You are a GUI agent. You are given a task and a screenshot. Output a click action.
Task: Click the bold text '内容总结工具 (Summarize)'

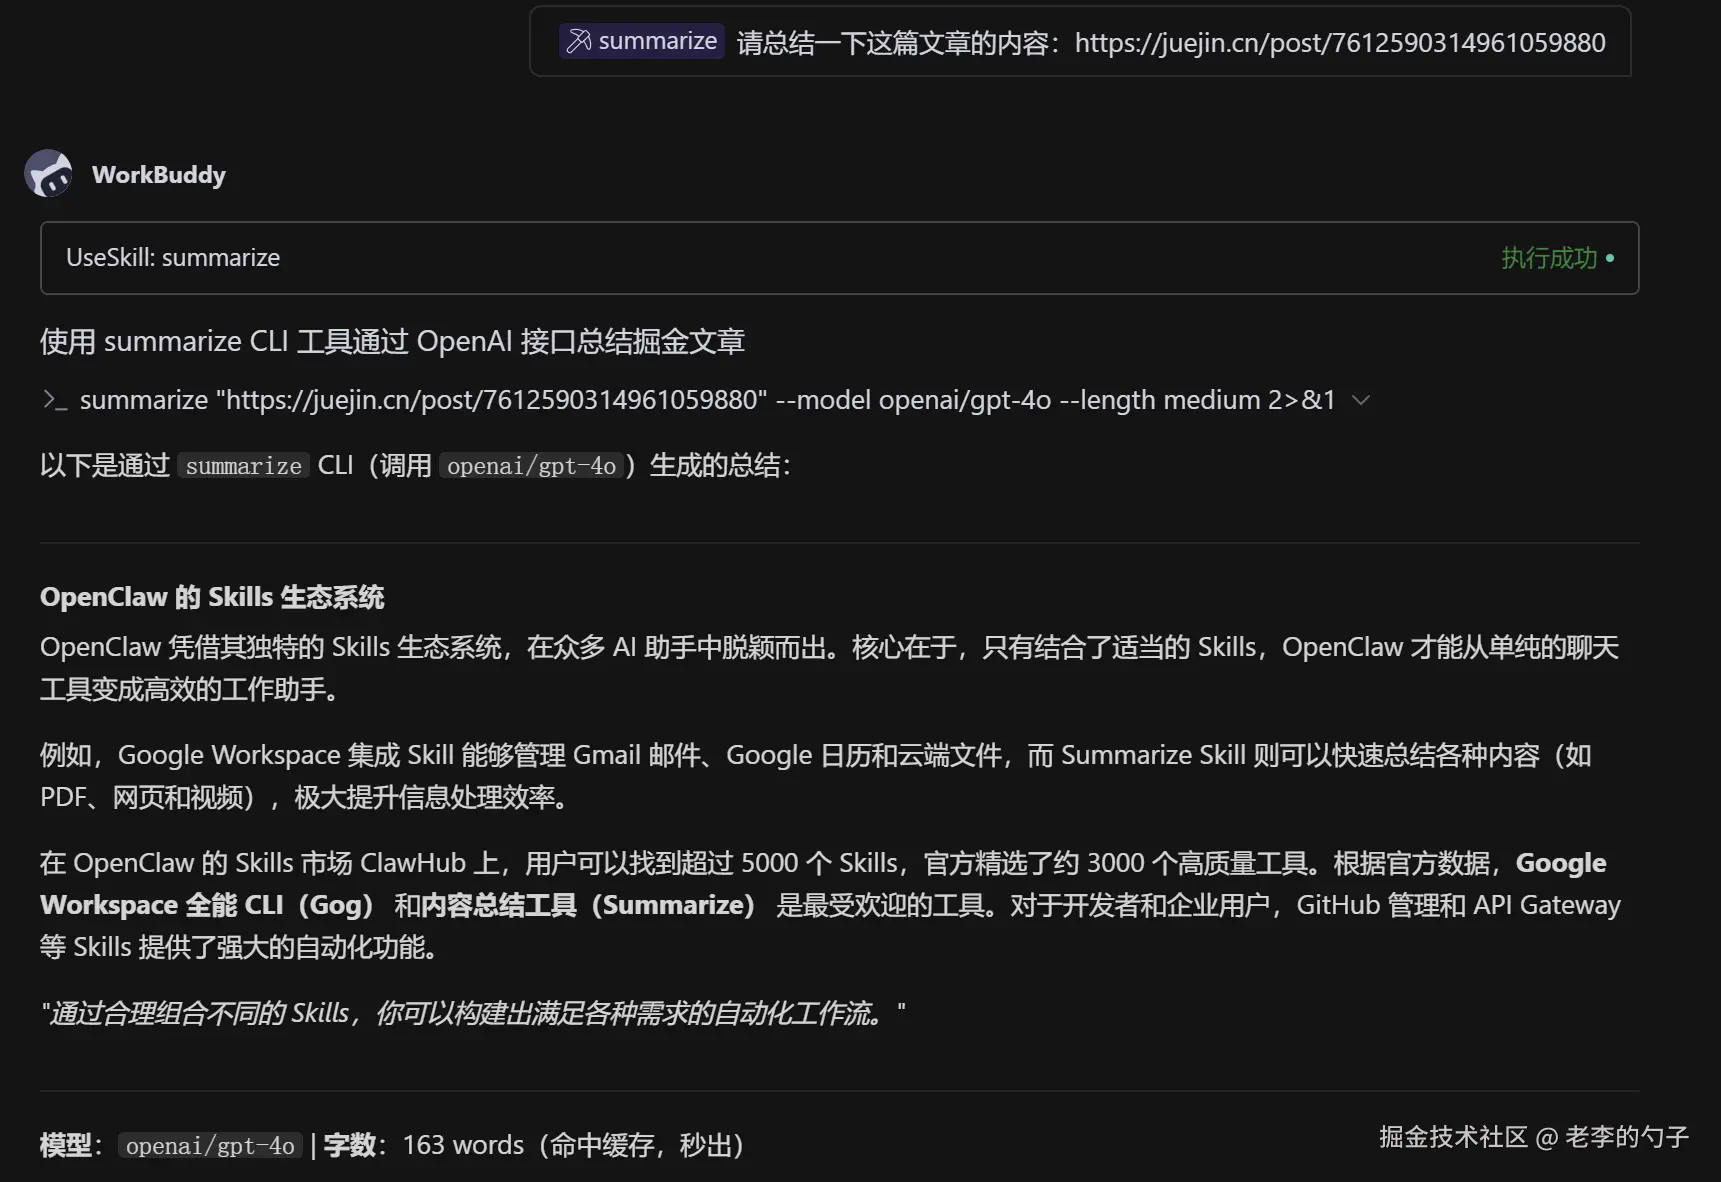[588, 905]
